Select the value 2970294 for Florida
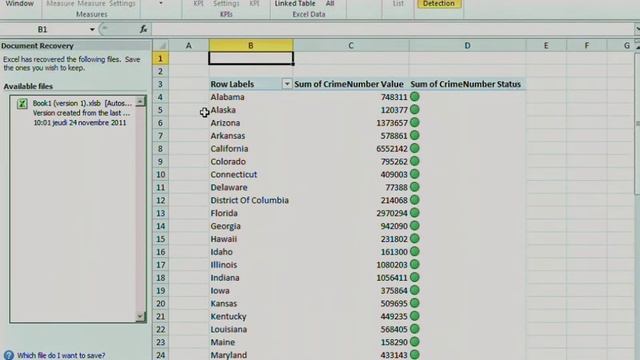Screen dimensions: 640x360 [392, 213]
